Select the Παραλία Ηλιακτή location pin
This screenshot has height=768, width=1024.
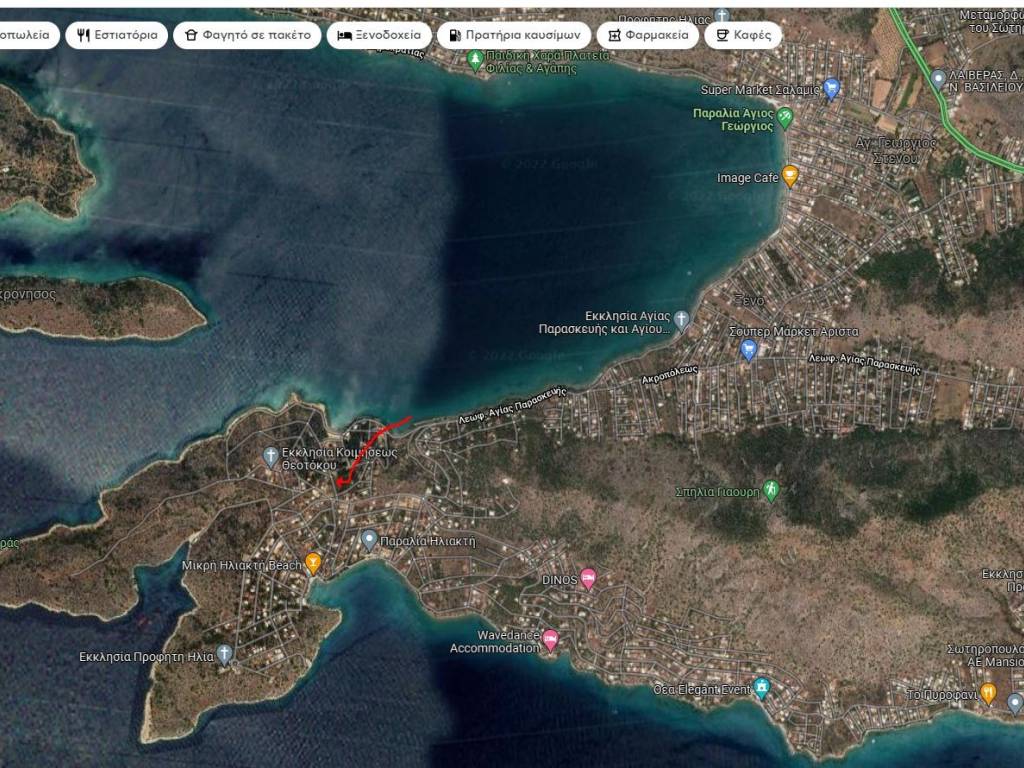[369, 540]
